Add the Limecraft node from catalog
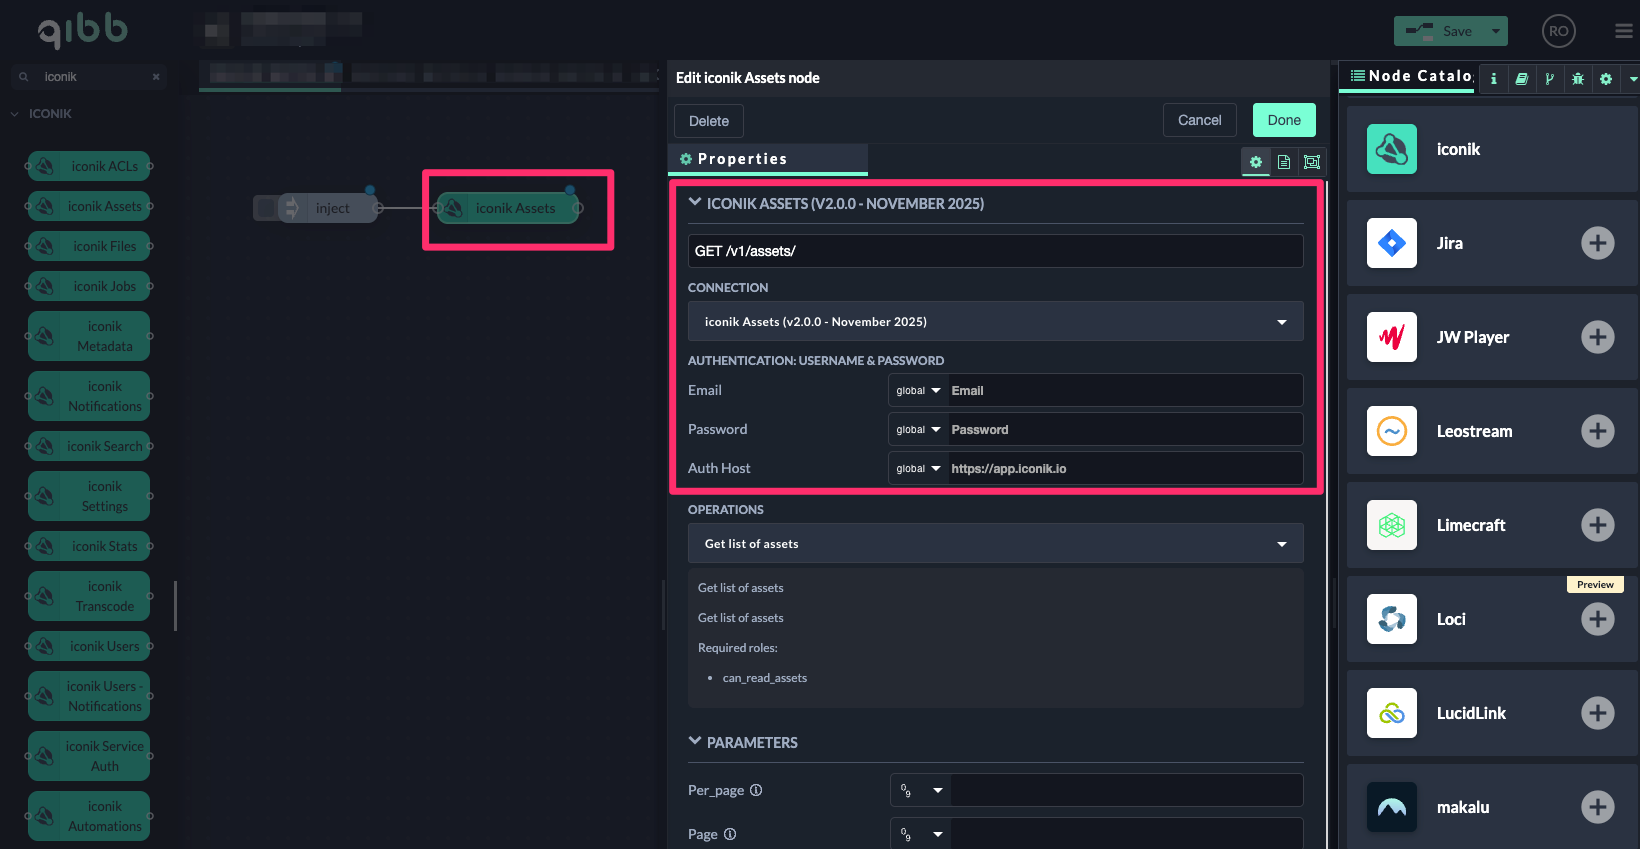The image size is (1640, 849). [x=1597, y=525]
